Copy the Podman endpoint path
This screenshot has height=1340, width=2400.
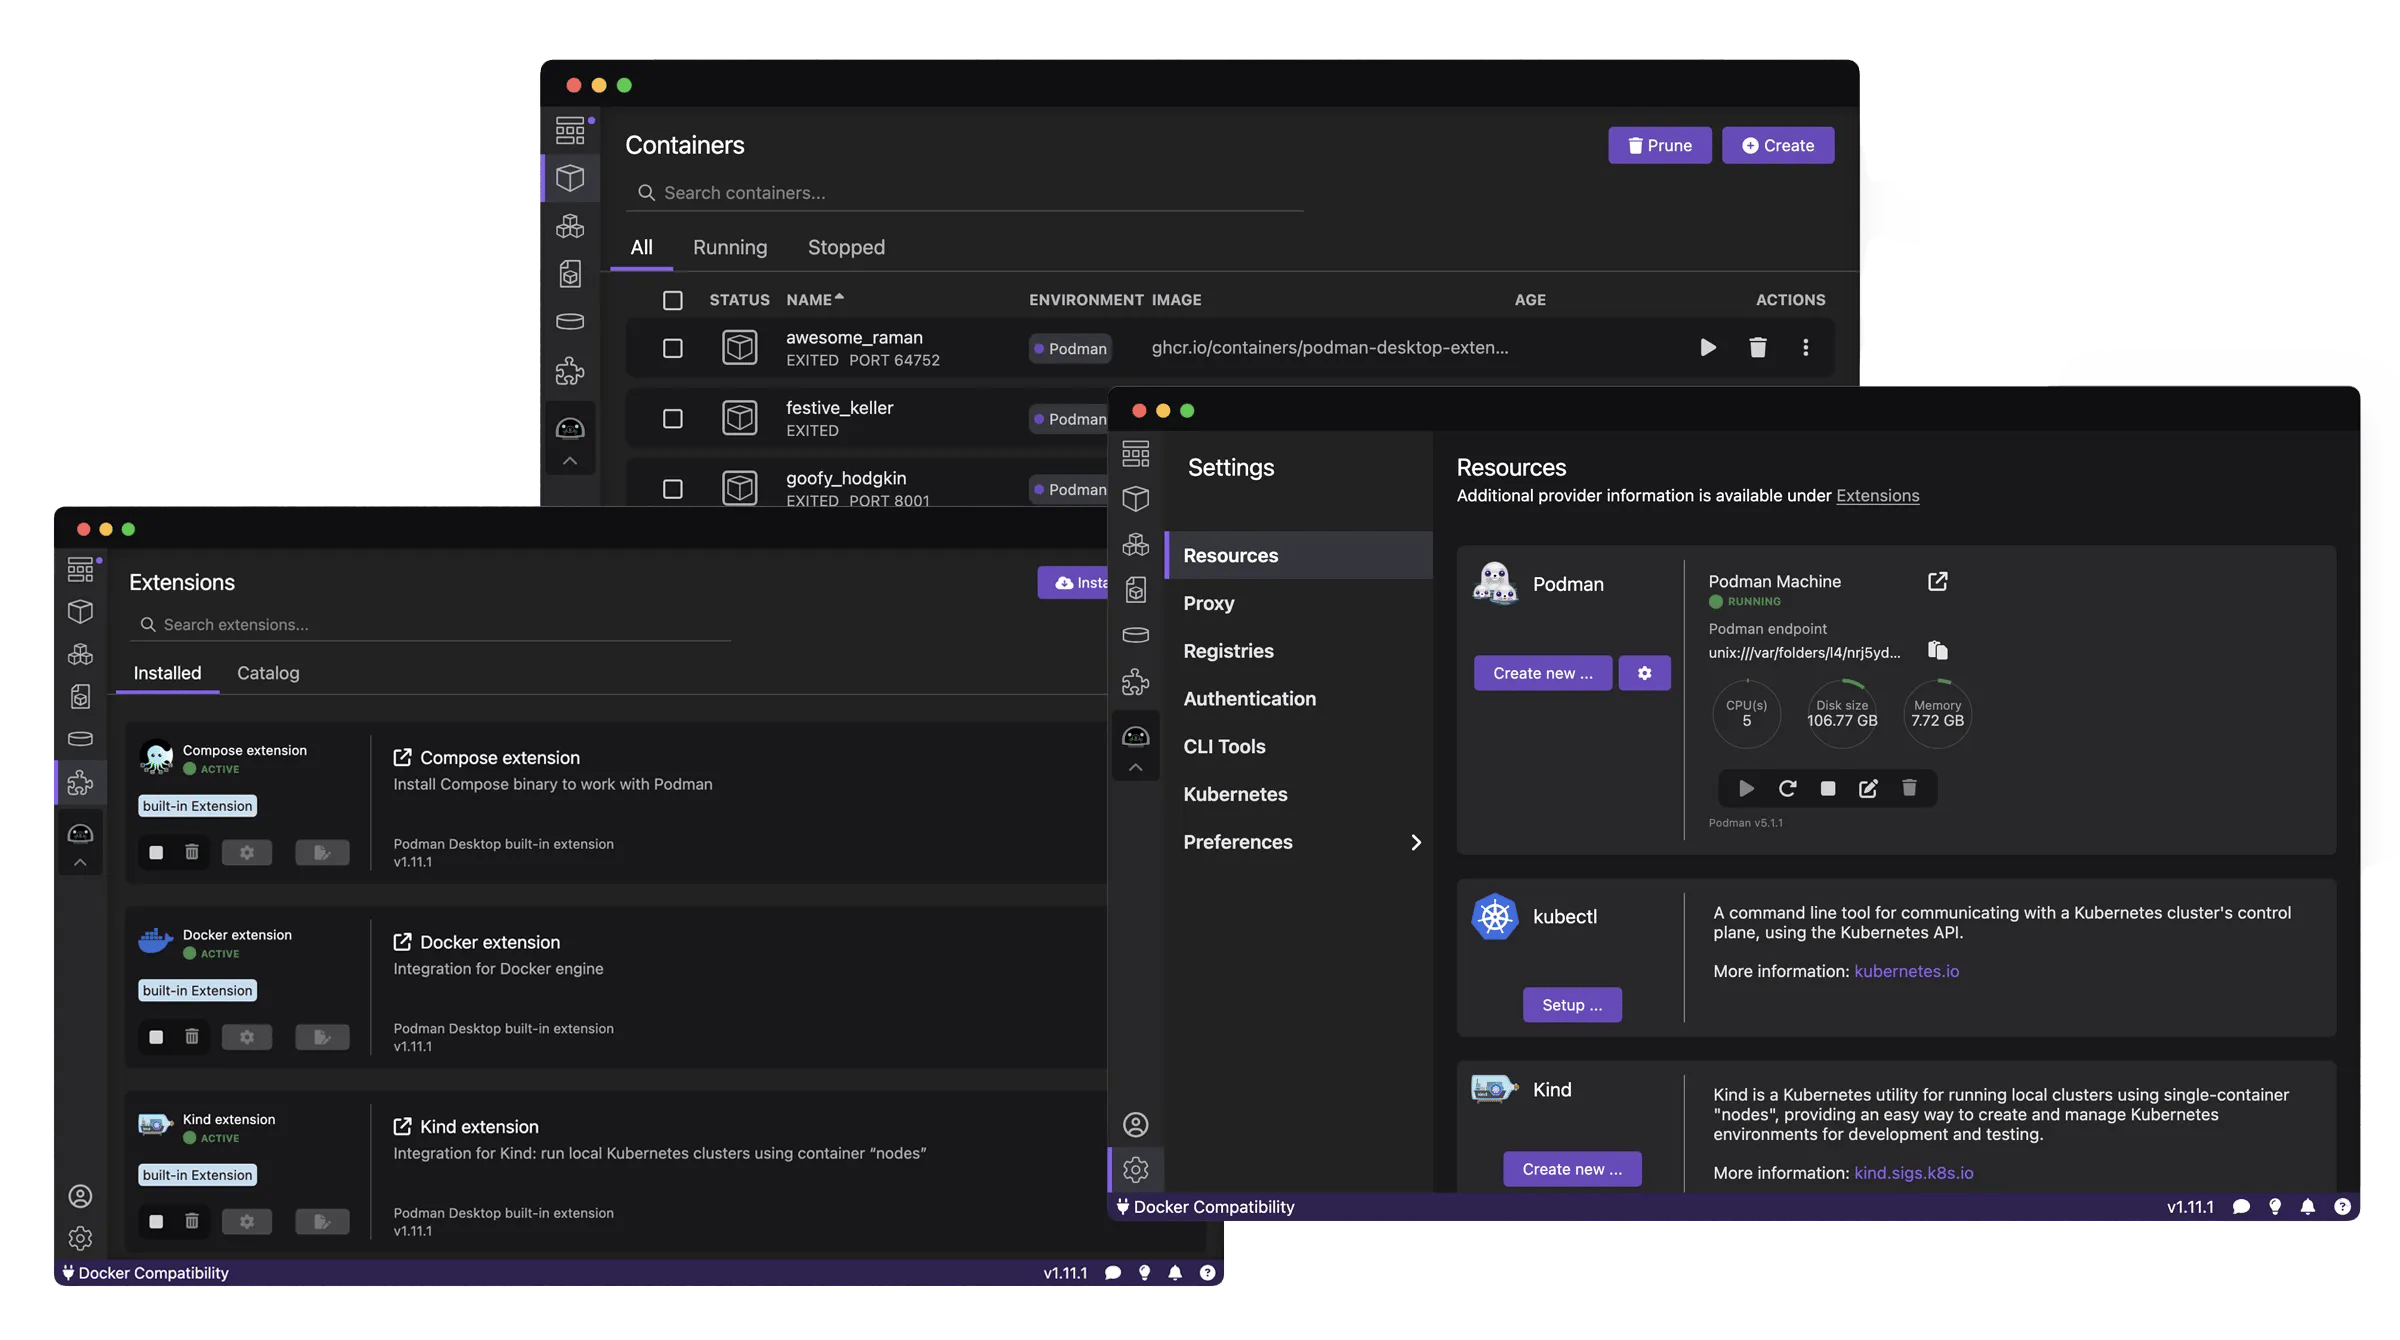(x=1937, y=651)
